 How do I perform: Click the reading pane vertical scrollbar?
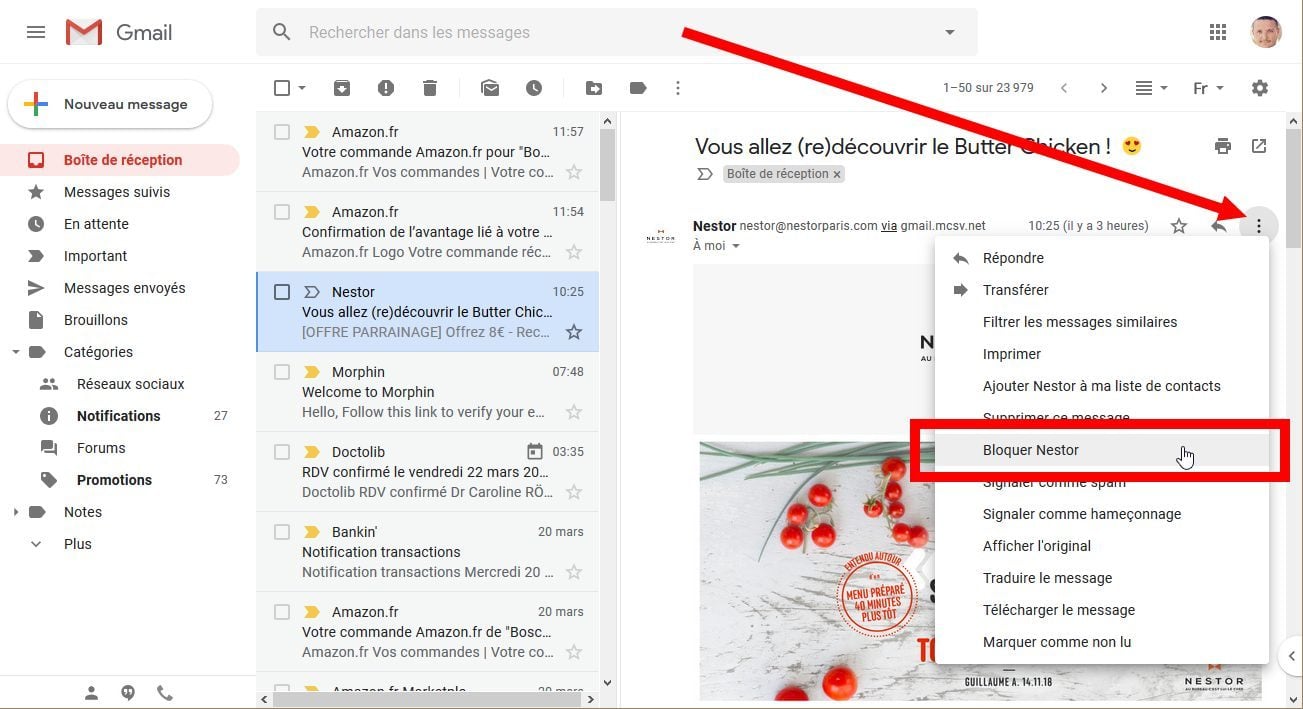[x=1293, y=187]
